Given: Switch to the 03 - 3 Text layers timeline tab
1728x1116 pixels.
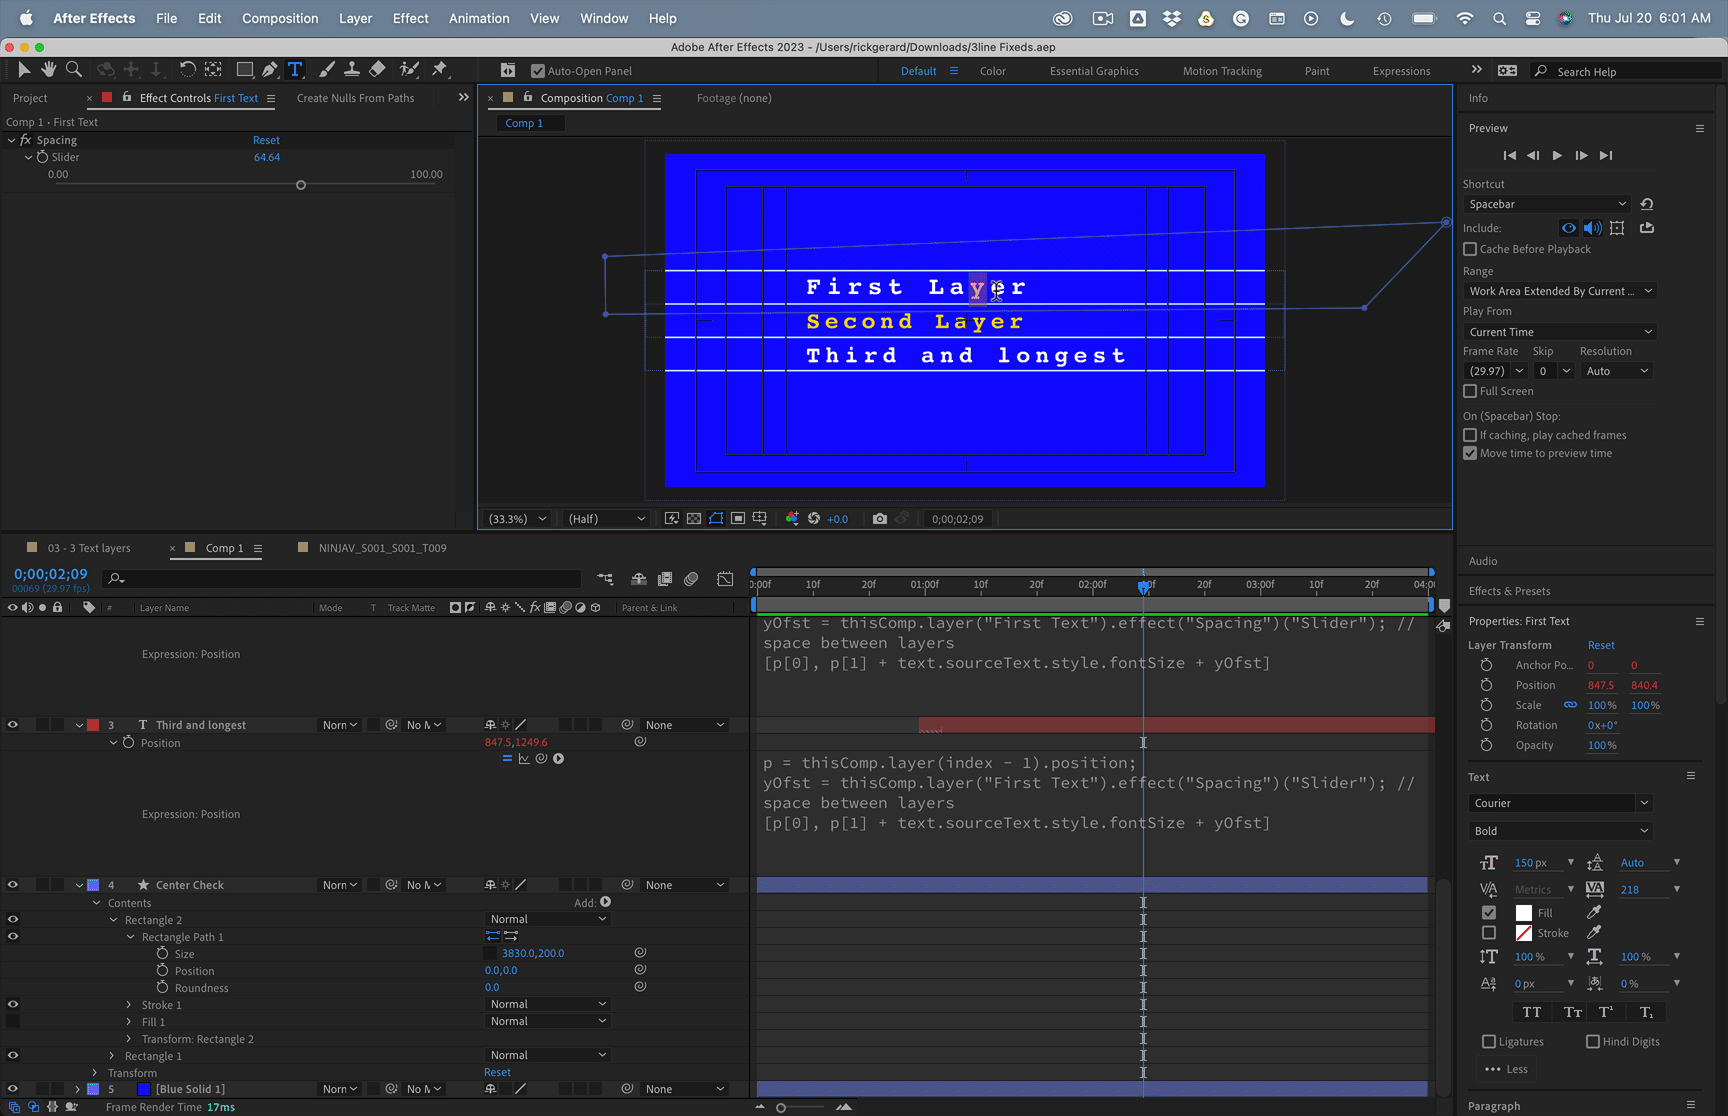Looking at the screenshot, I should 89,548.
